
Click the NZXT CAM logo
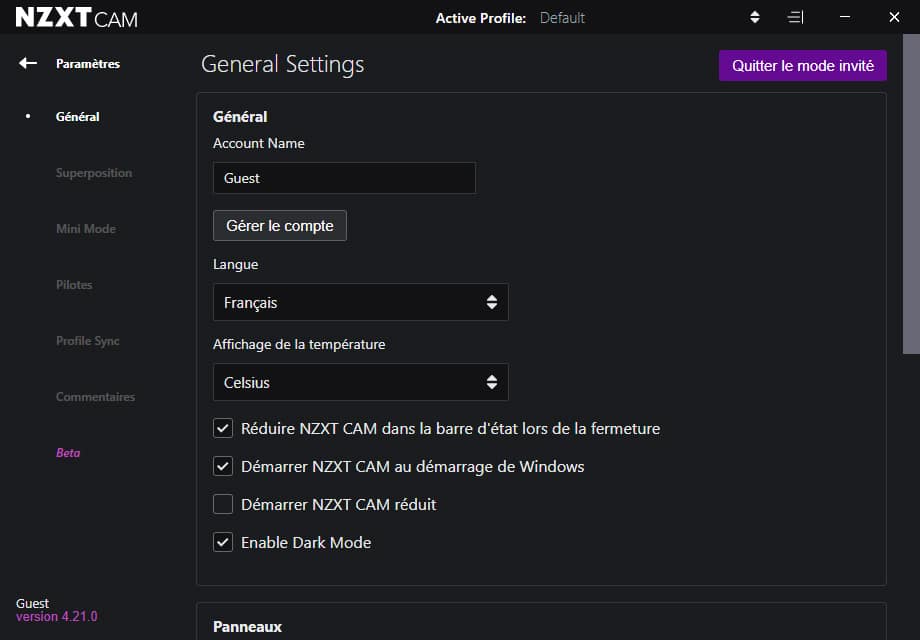76,18
